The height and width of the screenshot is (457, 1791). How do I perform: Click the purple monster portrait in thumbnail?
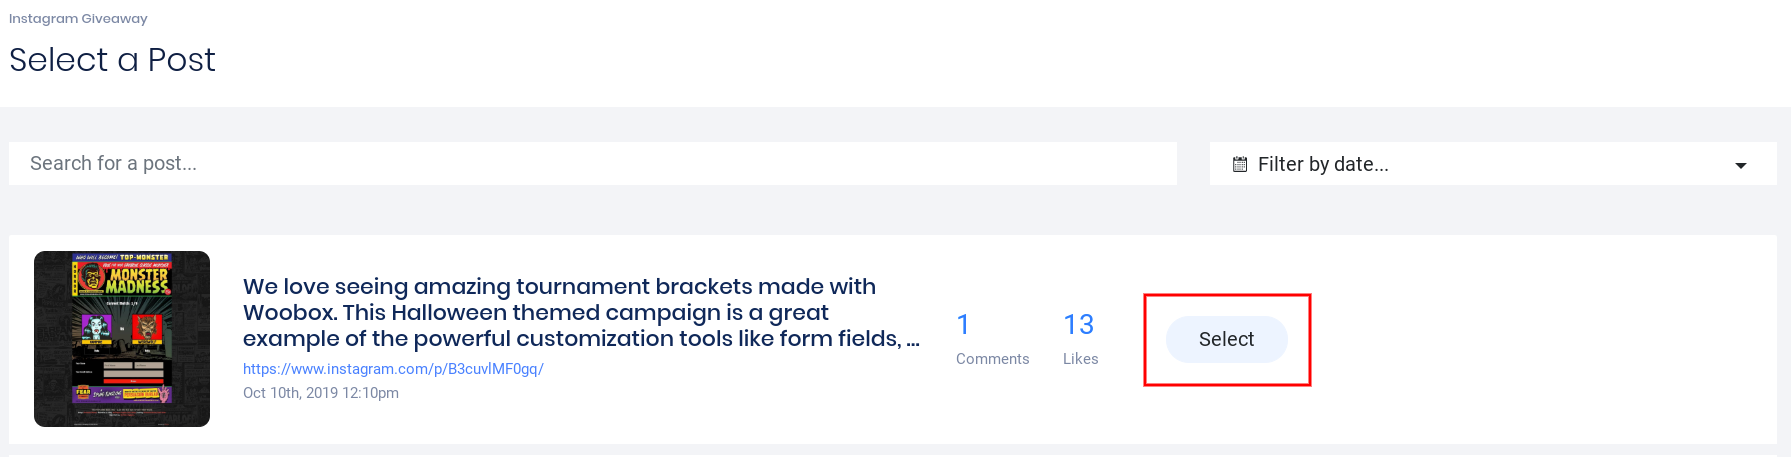click(98, 327)
